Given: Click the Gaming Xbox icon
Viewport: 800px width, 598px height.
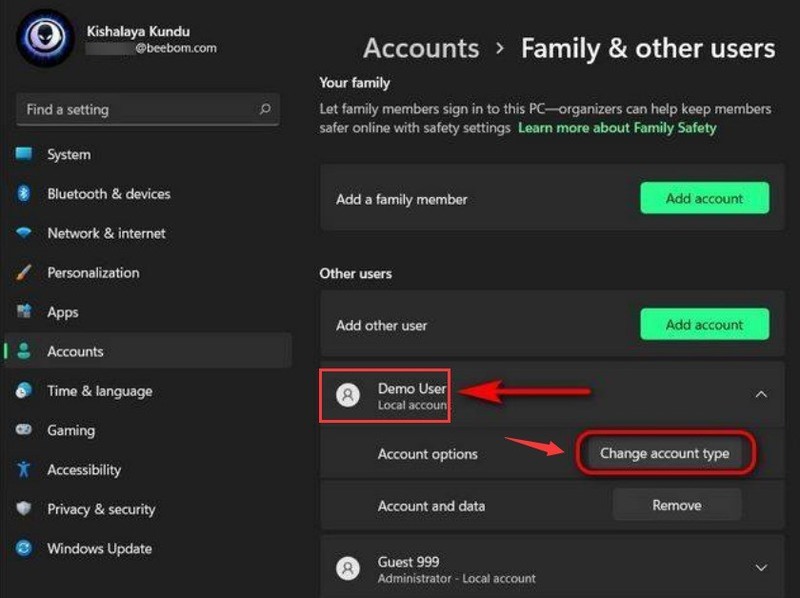Looking at the screenshot, I should 24,430.
